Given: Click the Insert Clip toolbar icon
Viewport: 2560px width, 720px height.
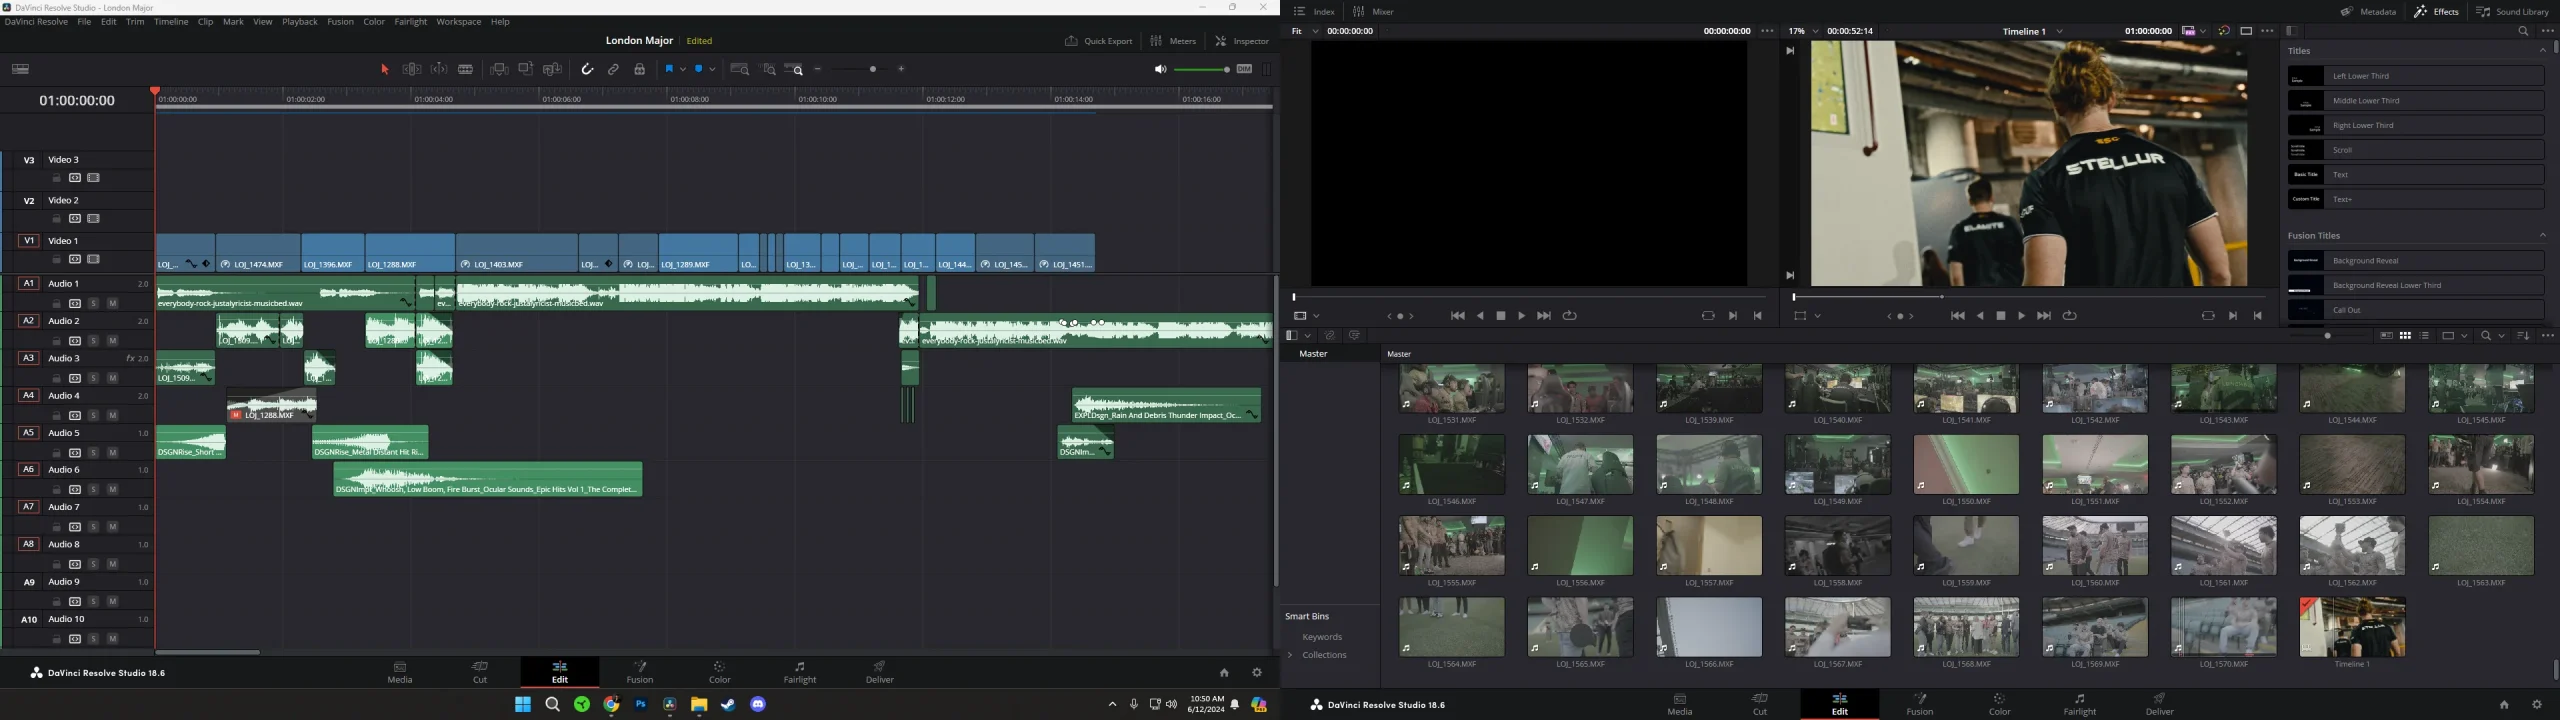Looking at the screenshot, I should coord(499,69).
